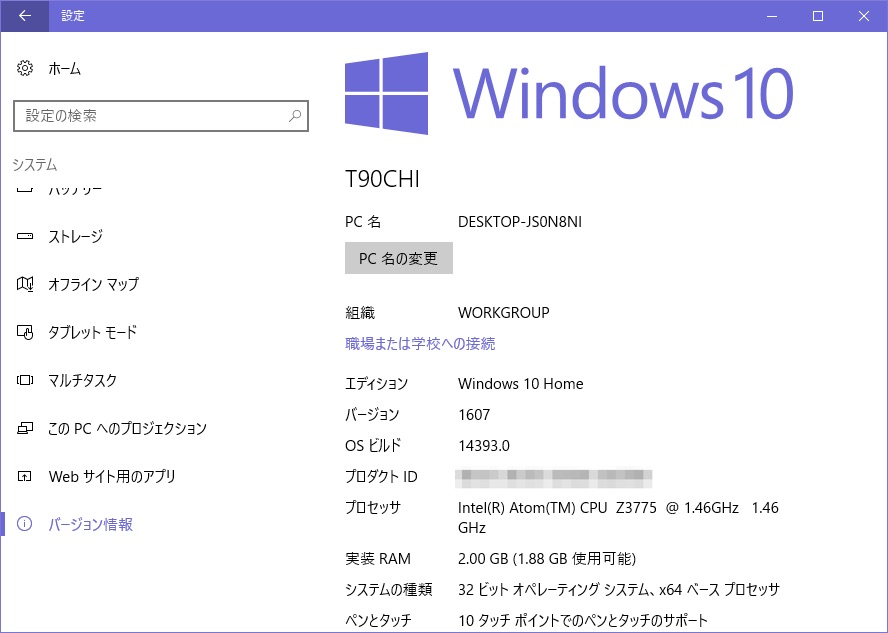888x633 pixels.
Task: Open タブレット モード settings page
Action: point(92,332)
